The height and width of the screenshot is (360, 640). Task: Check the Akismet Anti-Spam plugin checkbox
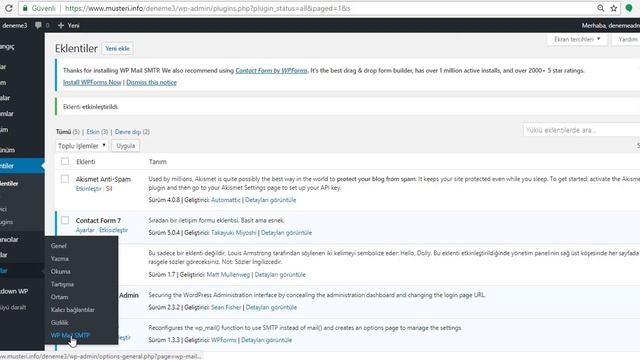point(65,179)
